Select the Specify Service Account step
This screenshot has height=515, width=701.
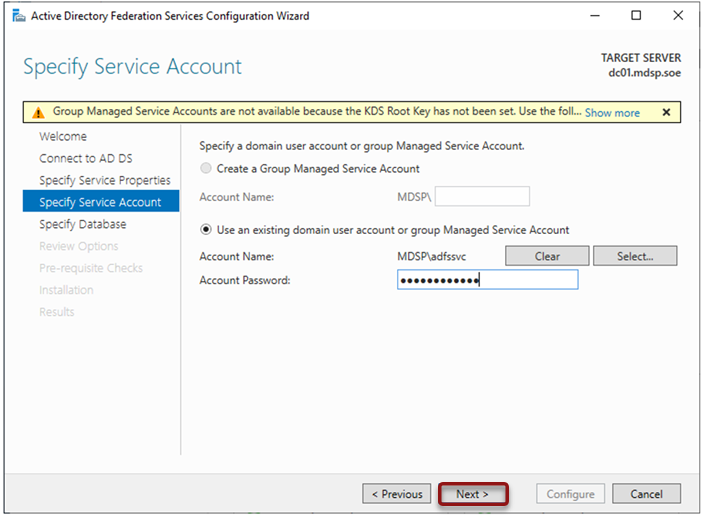coord(101,201)
